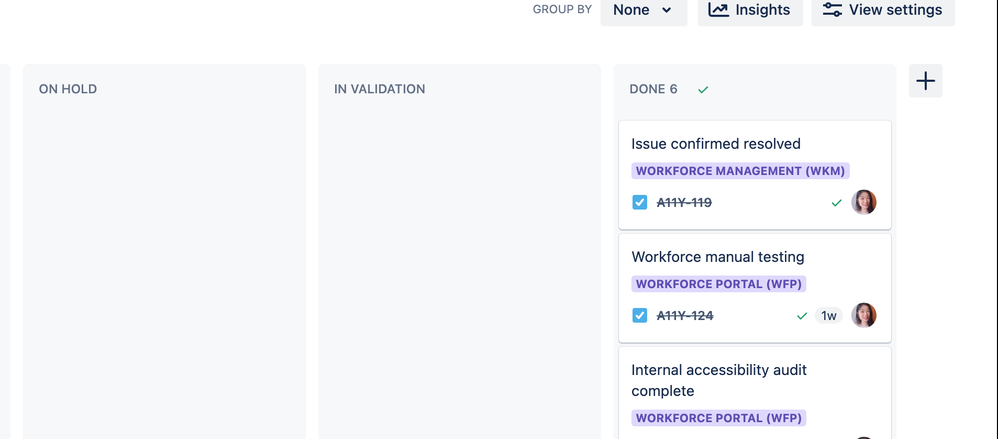Click WORKFORCE PORTAL label on manual testing card
The height and width of the screenshot is (439, 998).
click(x=719, y=284)
